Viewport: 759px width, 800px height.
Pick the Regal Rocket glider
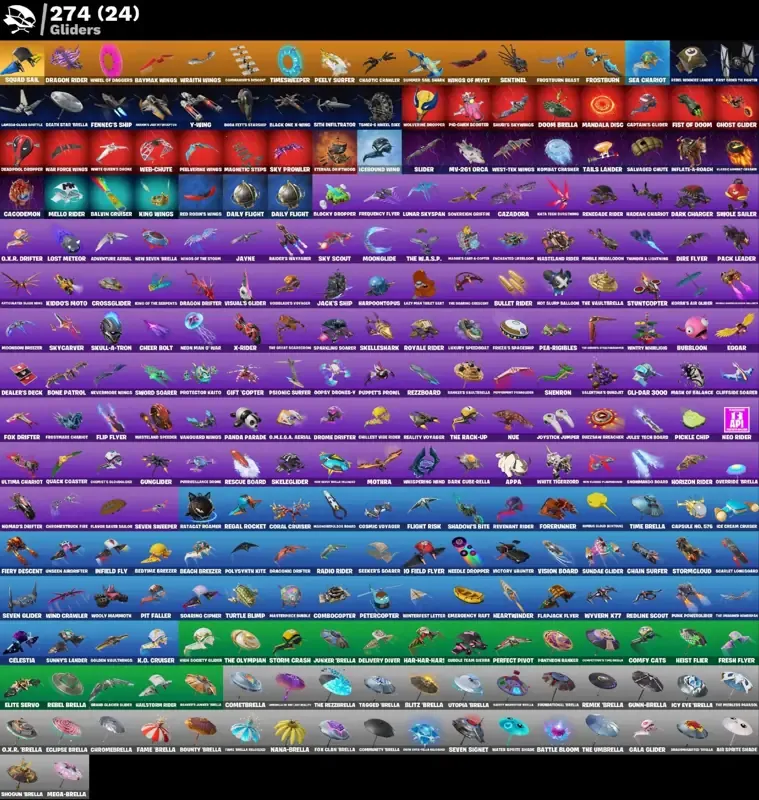click(245, 509)
